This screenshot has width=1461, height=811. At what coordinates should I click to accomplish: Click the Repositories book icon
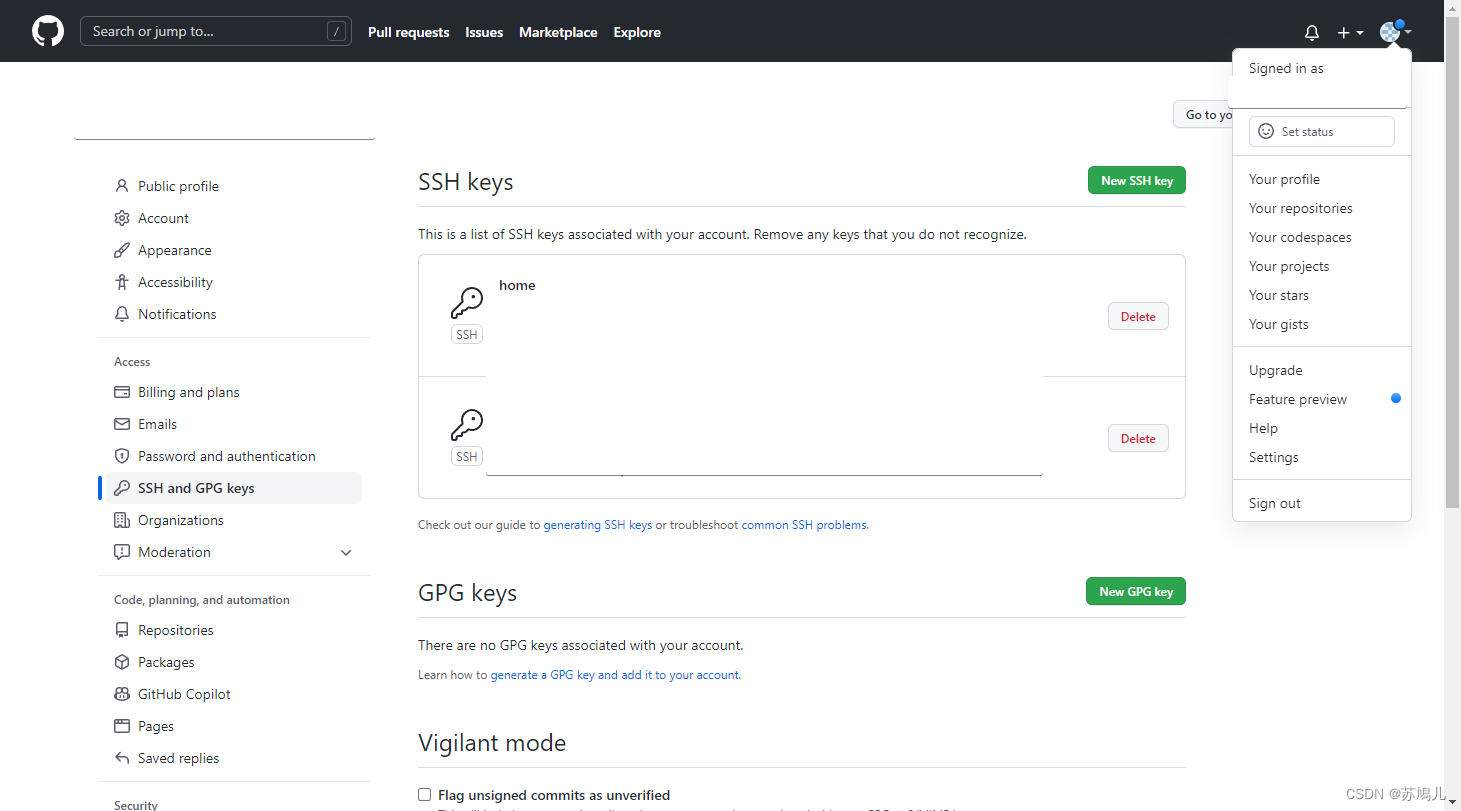[122, 630]
